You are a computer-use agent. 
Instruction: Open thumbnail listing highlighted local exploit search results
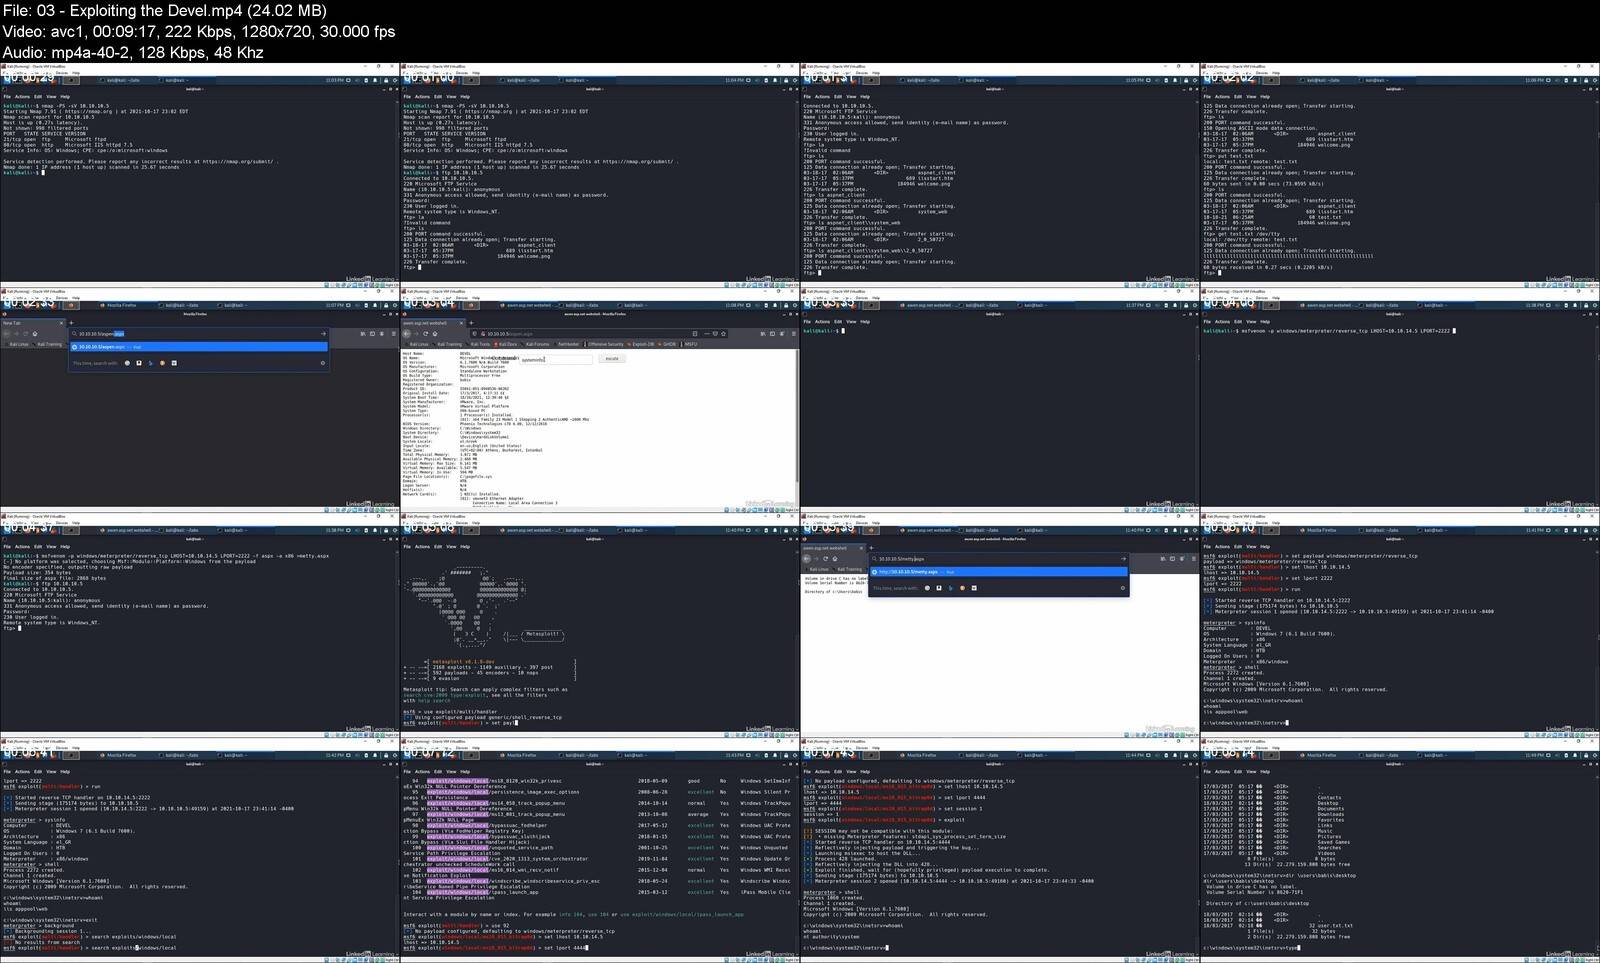(599, 850)
